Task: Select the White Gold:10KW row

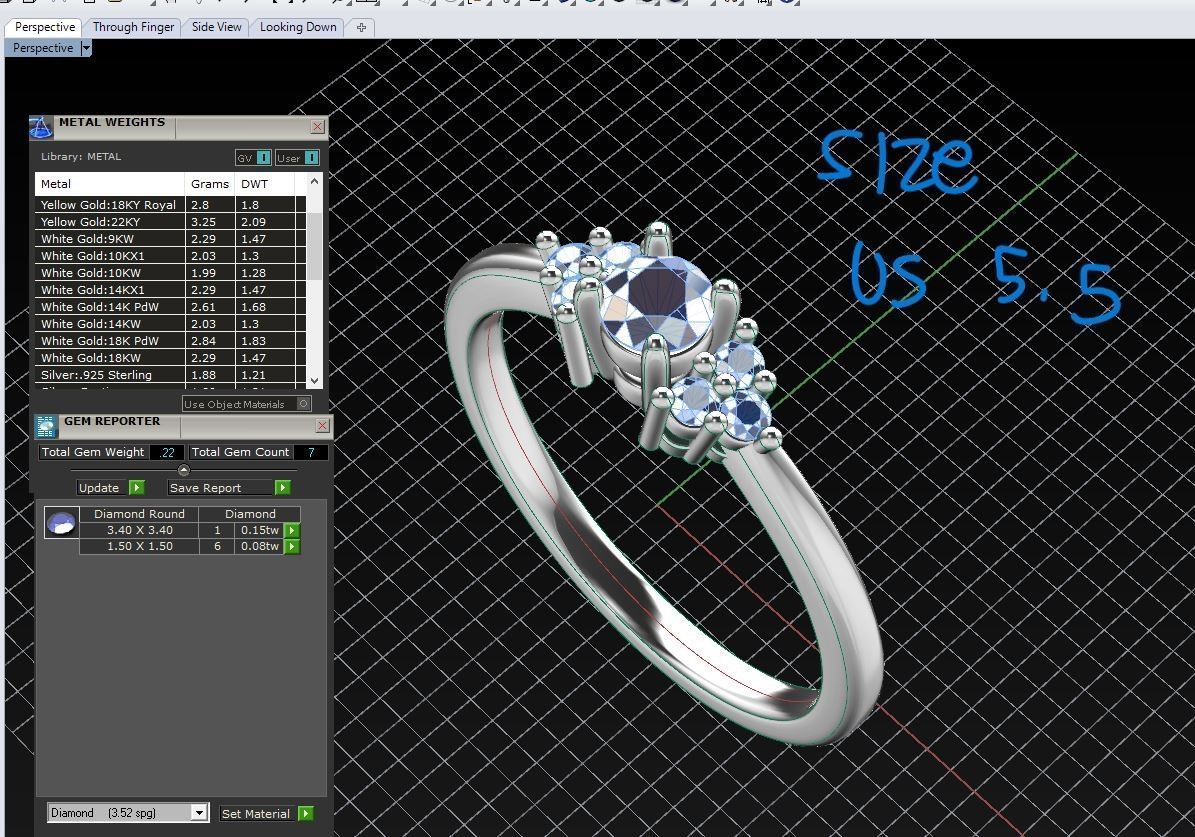Action: coord(171,273)
